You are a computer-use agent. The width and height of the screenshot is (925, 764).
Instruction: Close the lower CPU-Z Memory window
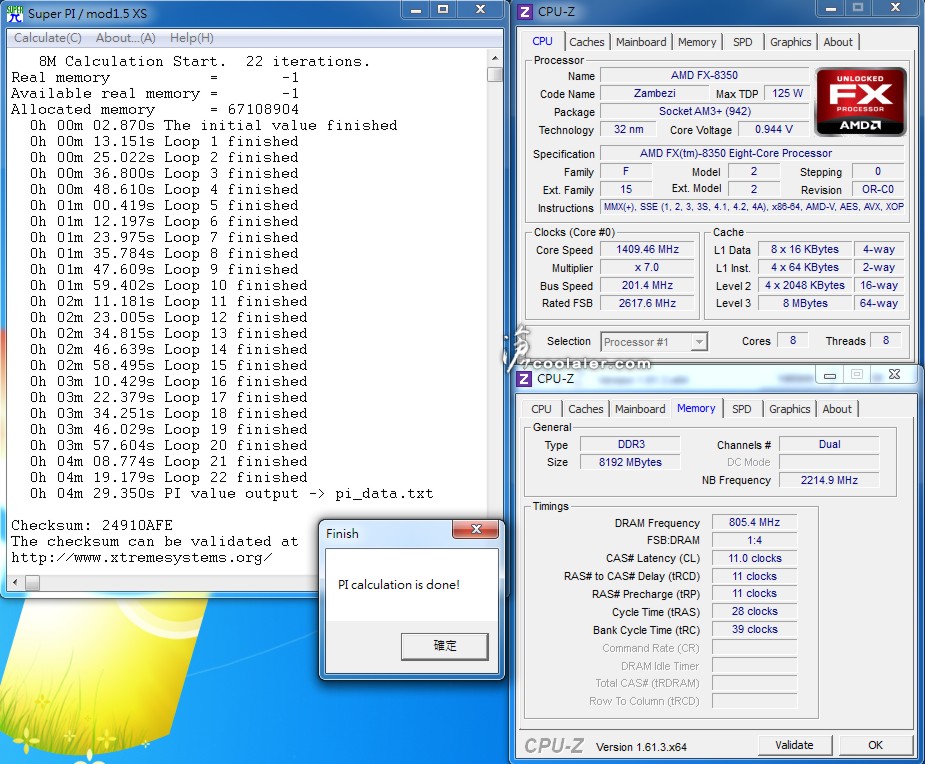click(894, 375)
